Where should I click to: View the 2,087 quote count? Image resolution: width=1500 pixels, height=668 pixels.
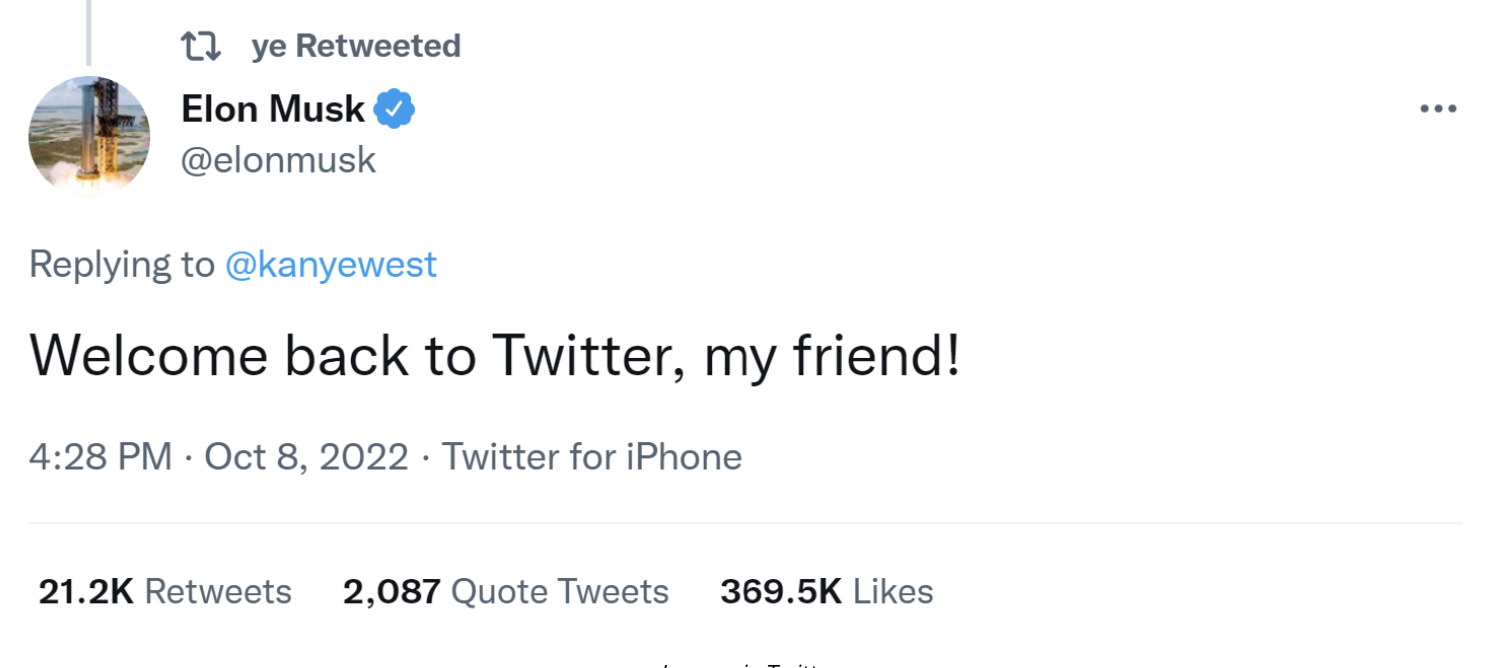tap(391, 592)
